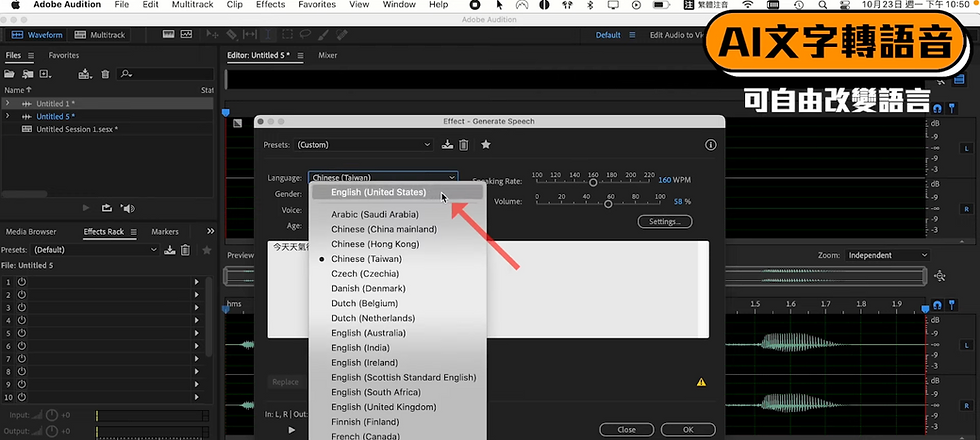Toggle Files panel loop playback icon

pyautogui.click(x=107, y=208)
